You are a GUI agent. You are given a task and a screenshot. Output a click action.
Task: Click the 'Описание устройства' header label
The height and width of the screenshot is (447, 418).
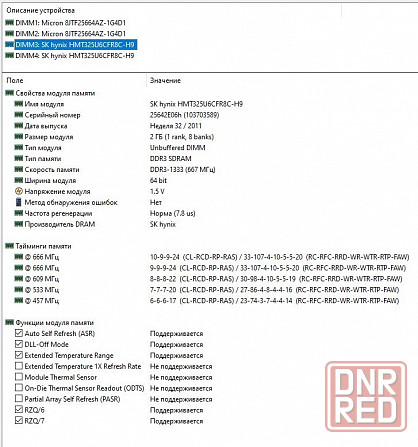[x=41, y=11]
